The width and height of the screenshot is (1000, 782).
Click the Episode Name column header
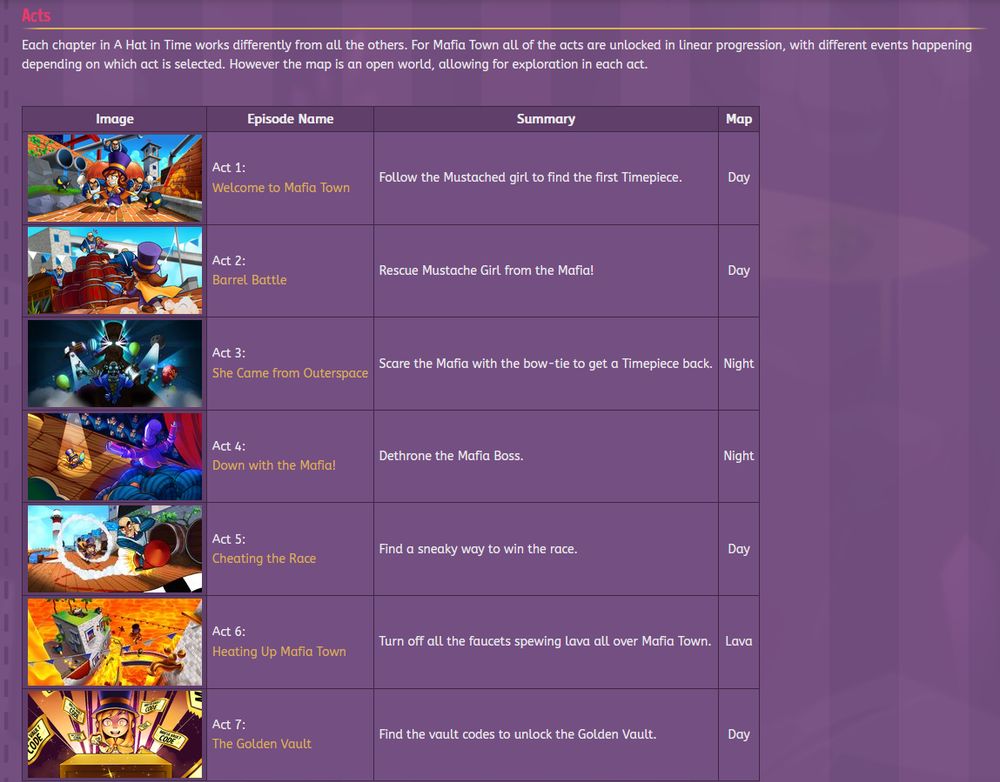click(x=290, y=119)
